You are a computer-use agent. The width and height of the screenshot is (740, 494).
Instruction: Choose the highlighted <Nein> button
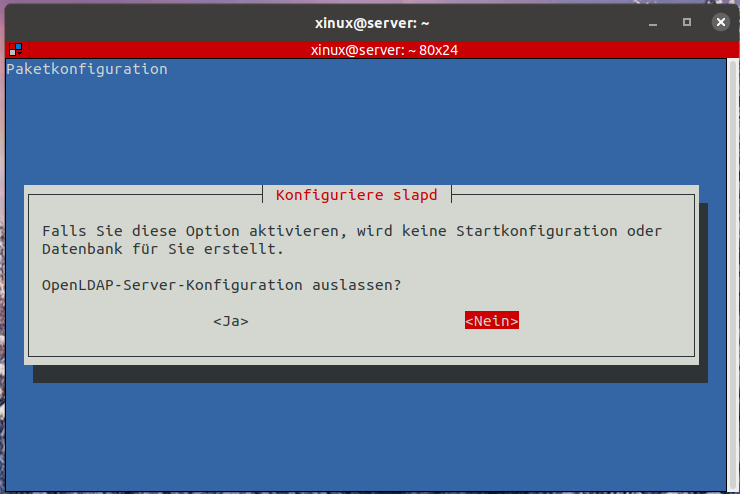click(x=492, y=320)
